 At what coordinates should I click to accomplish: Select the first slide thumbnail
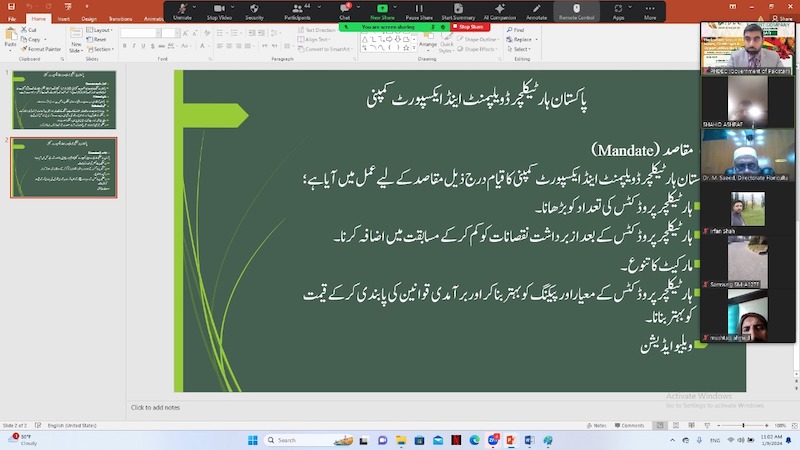pos(64,99)
